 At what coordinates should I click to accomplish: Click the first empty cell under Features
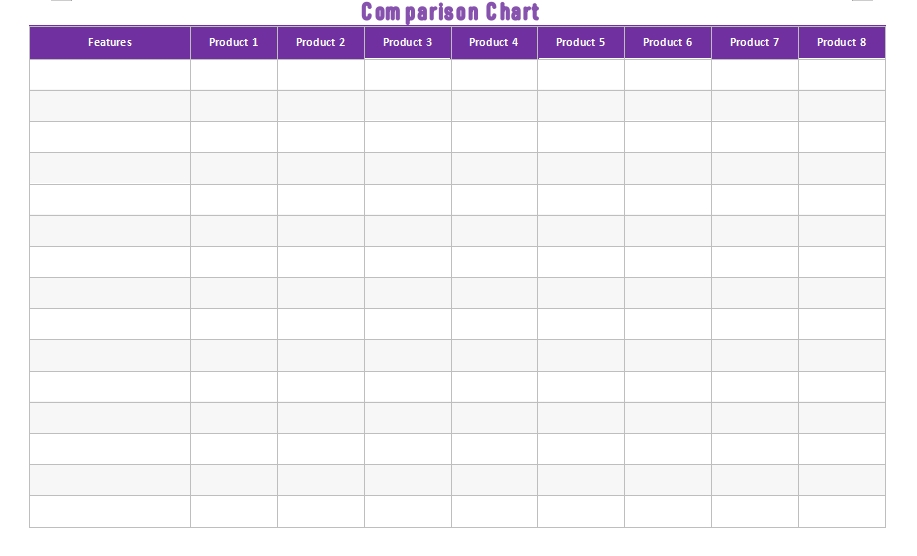click(x=110, y=75)
